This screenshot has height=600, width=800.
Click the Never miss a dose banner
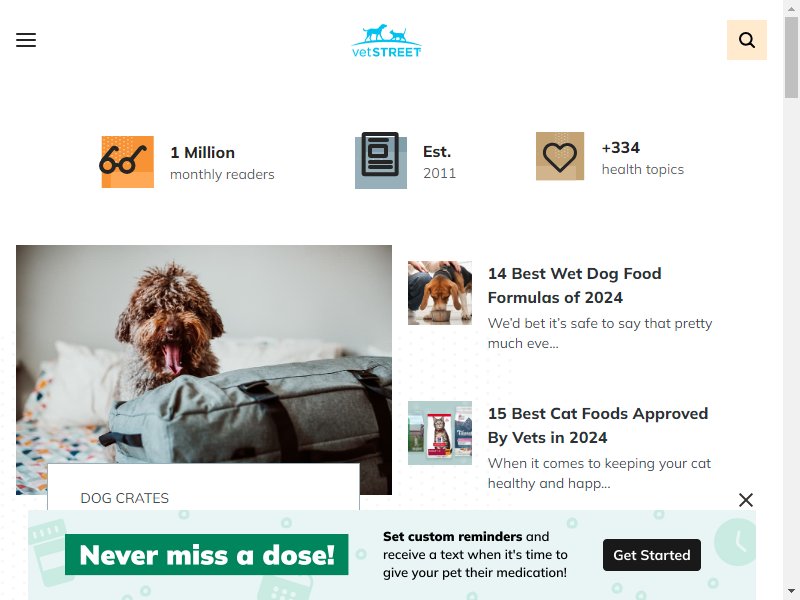pos(207,555)
